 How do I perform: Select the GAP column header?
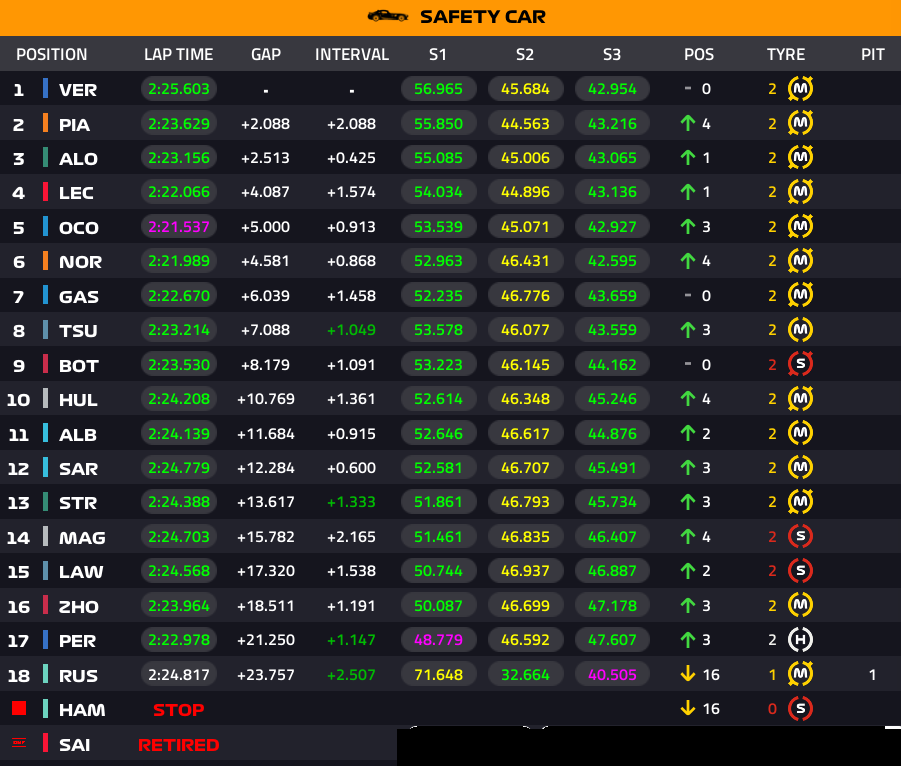266,54
